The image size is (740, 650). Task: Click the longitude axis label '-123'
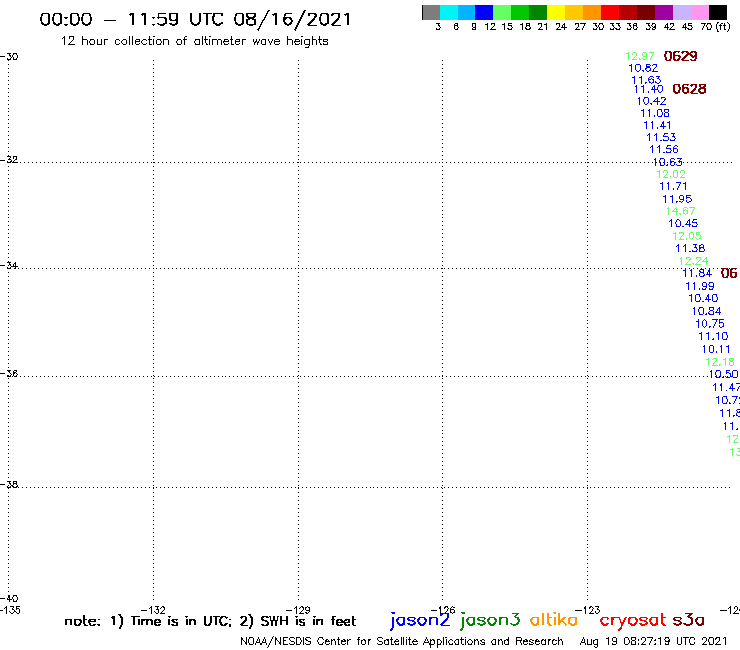(588, 610)
